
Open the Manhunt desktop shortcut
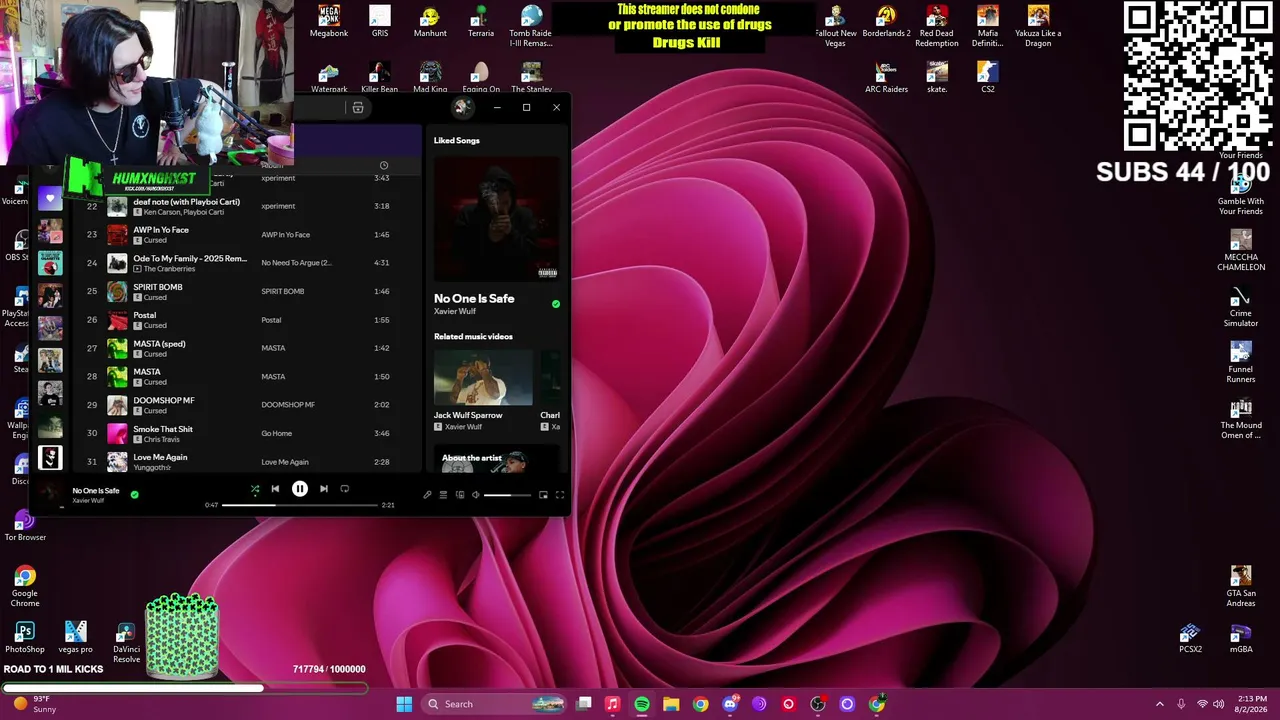[x=430, y=22]
